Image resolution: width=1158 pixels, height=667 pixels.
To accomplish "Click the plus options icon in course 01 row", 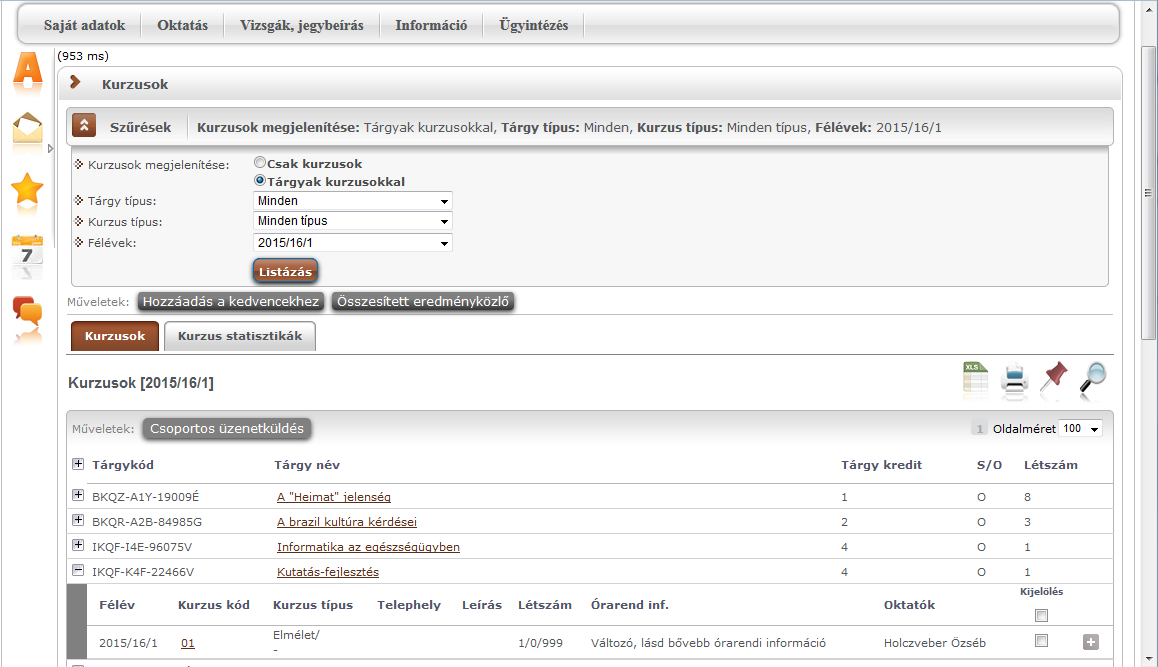I will [1091, 642].
